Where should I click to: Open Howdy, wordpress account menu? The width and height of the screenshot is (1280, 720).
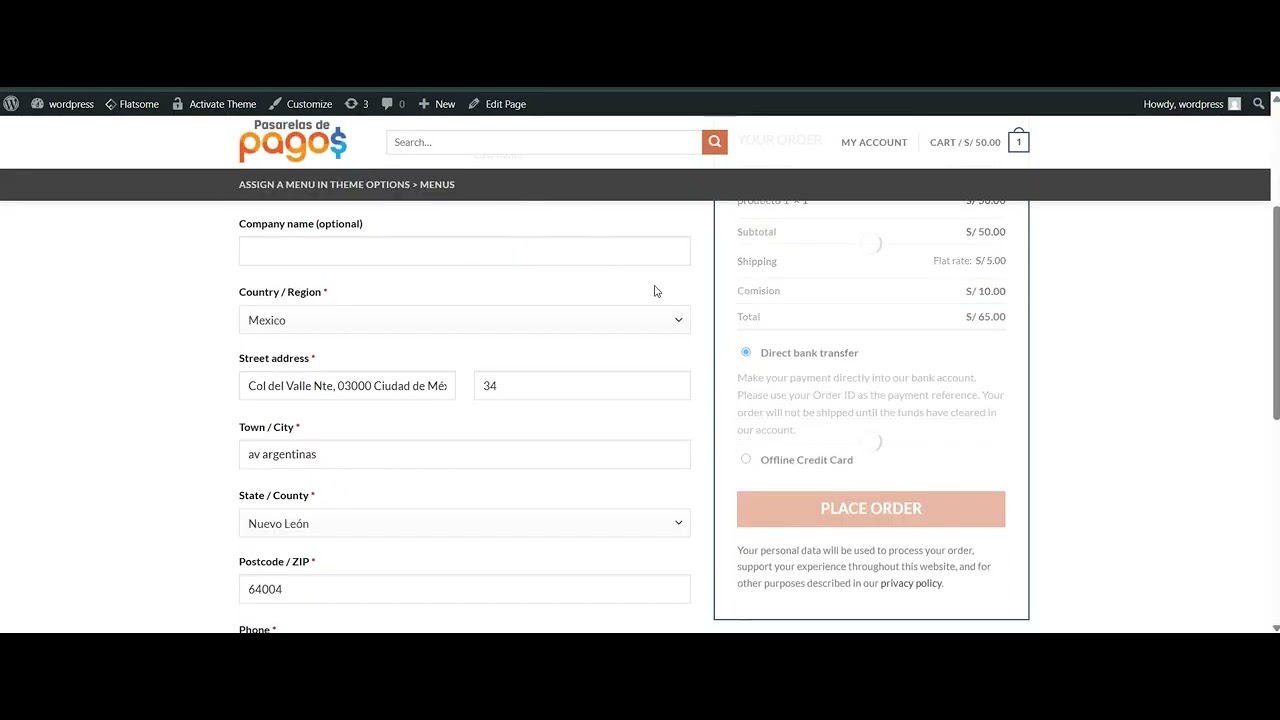[x=1192, y=104]
